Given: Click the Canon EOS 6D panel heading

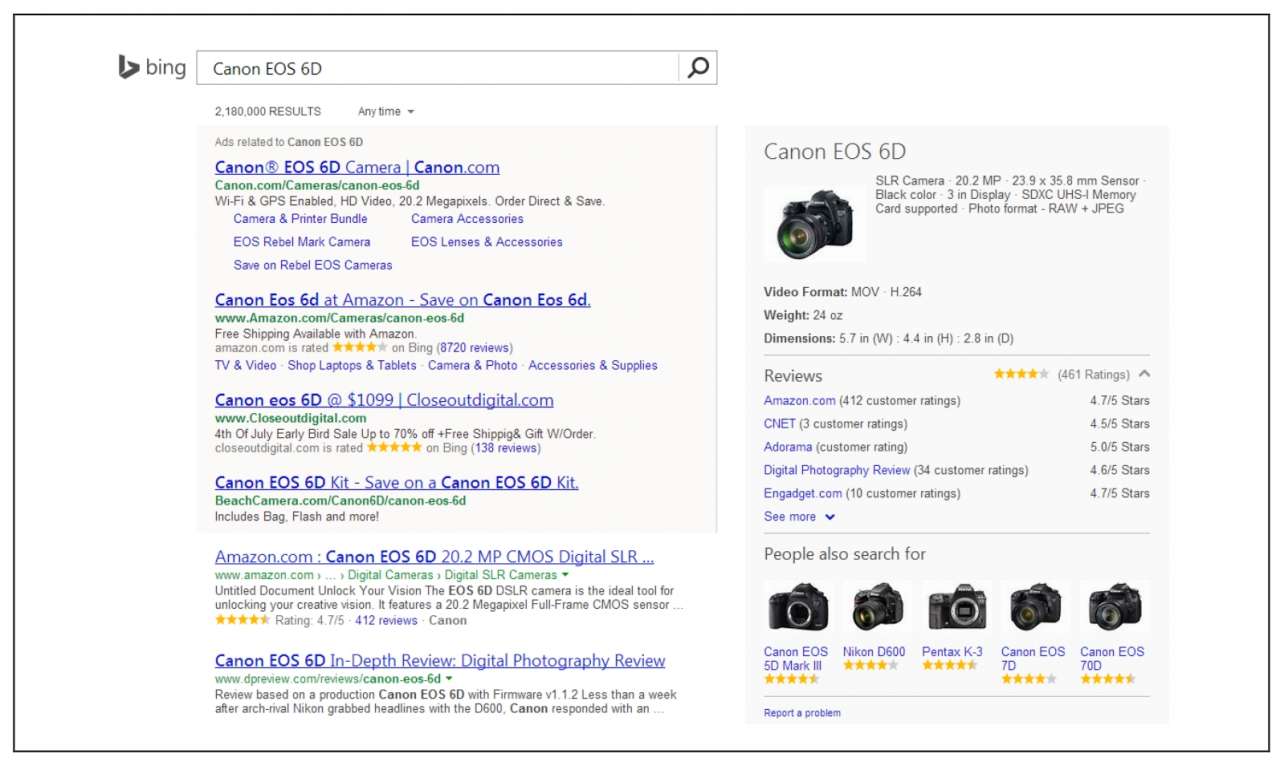Looking at the screenshot, I should click(x=835, y=152).
